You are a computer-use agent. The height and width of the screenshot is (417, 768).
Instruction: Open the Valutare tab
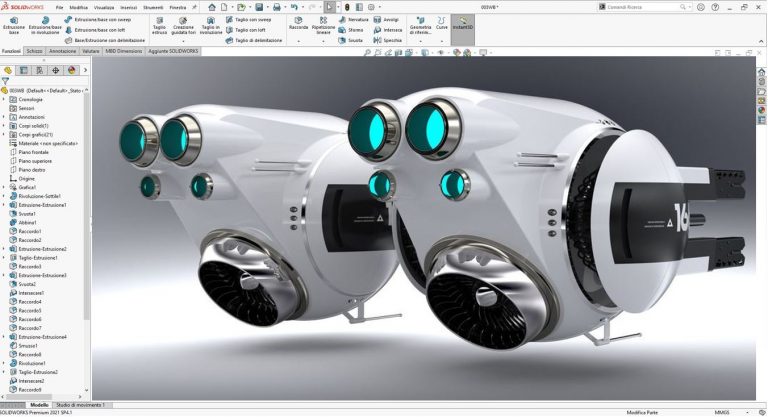click(x=90, y=49)
